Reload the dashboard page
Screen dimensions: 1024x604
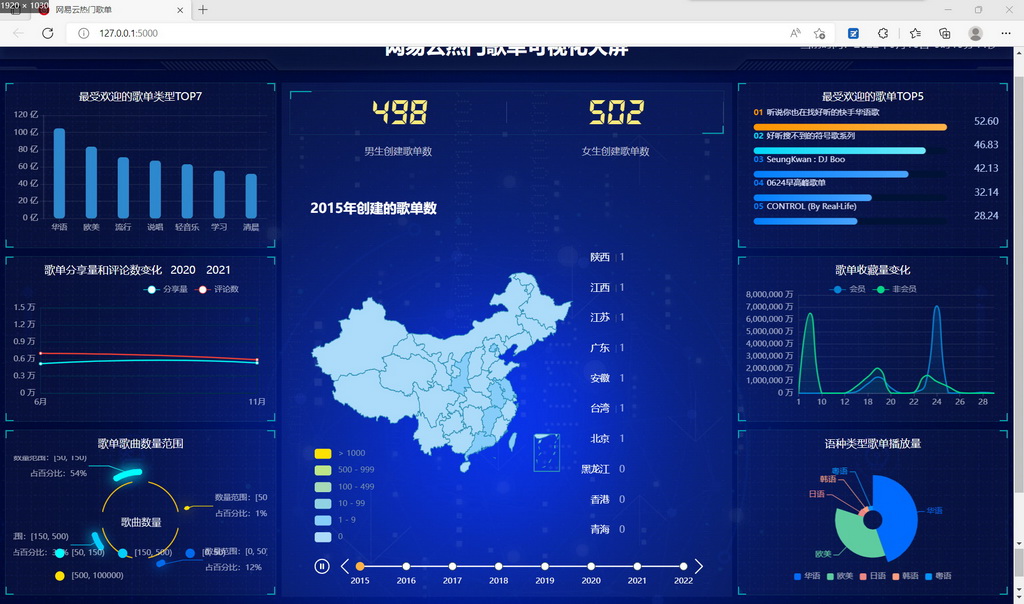tap(47, 33)
